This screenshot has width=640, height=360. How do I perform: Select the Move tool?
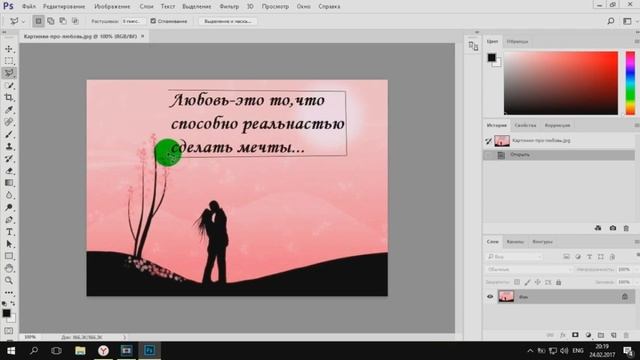(x=9, y=49)
